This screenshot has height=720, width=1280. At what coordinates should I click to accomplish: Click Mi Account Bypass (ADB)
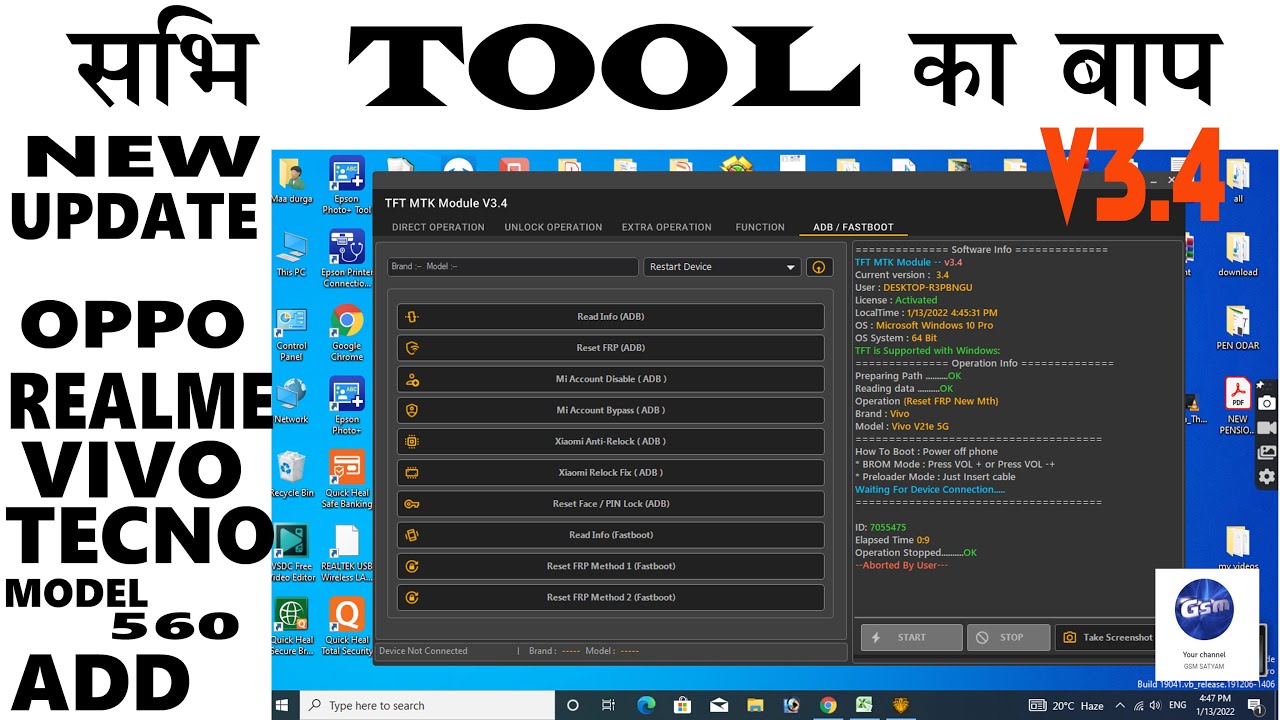[610, 410]
